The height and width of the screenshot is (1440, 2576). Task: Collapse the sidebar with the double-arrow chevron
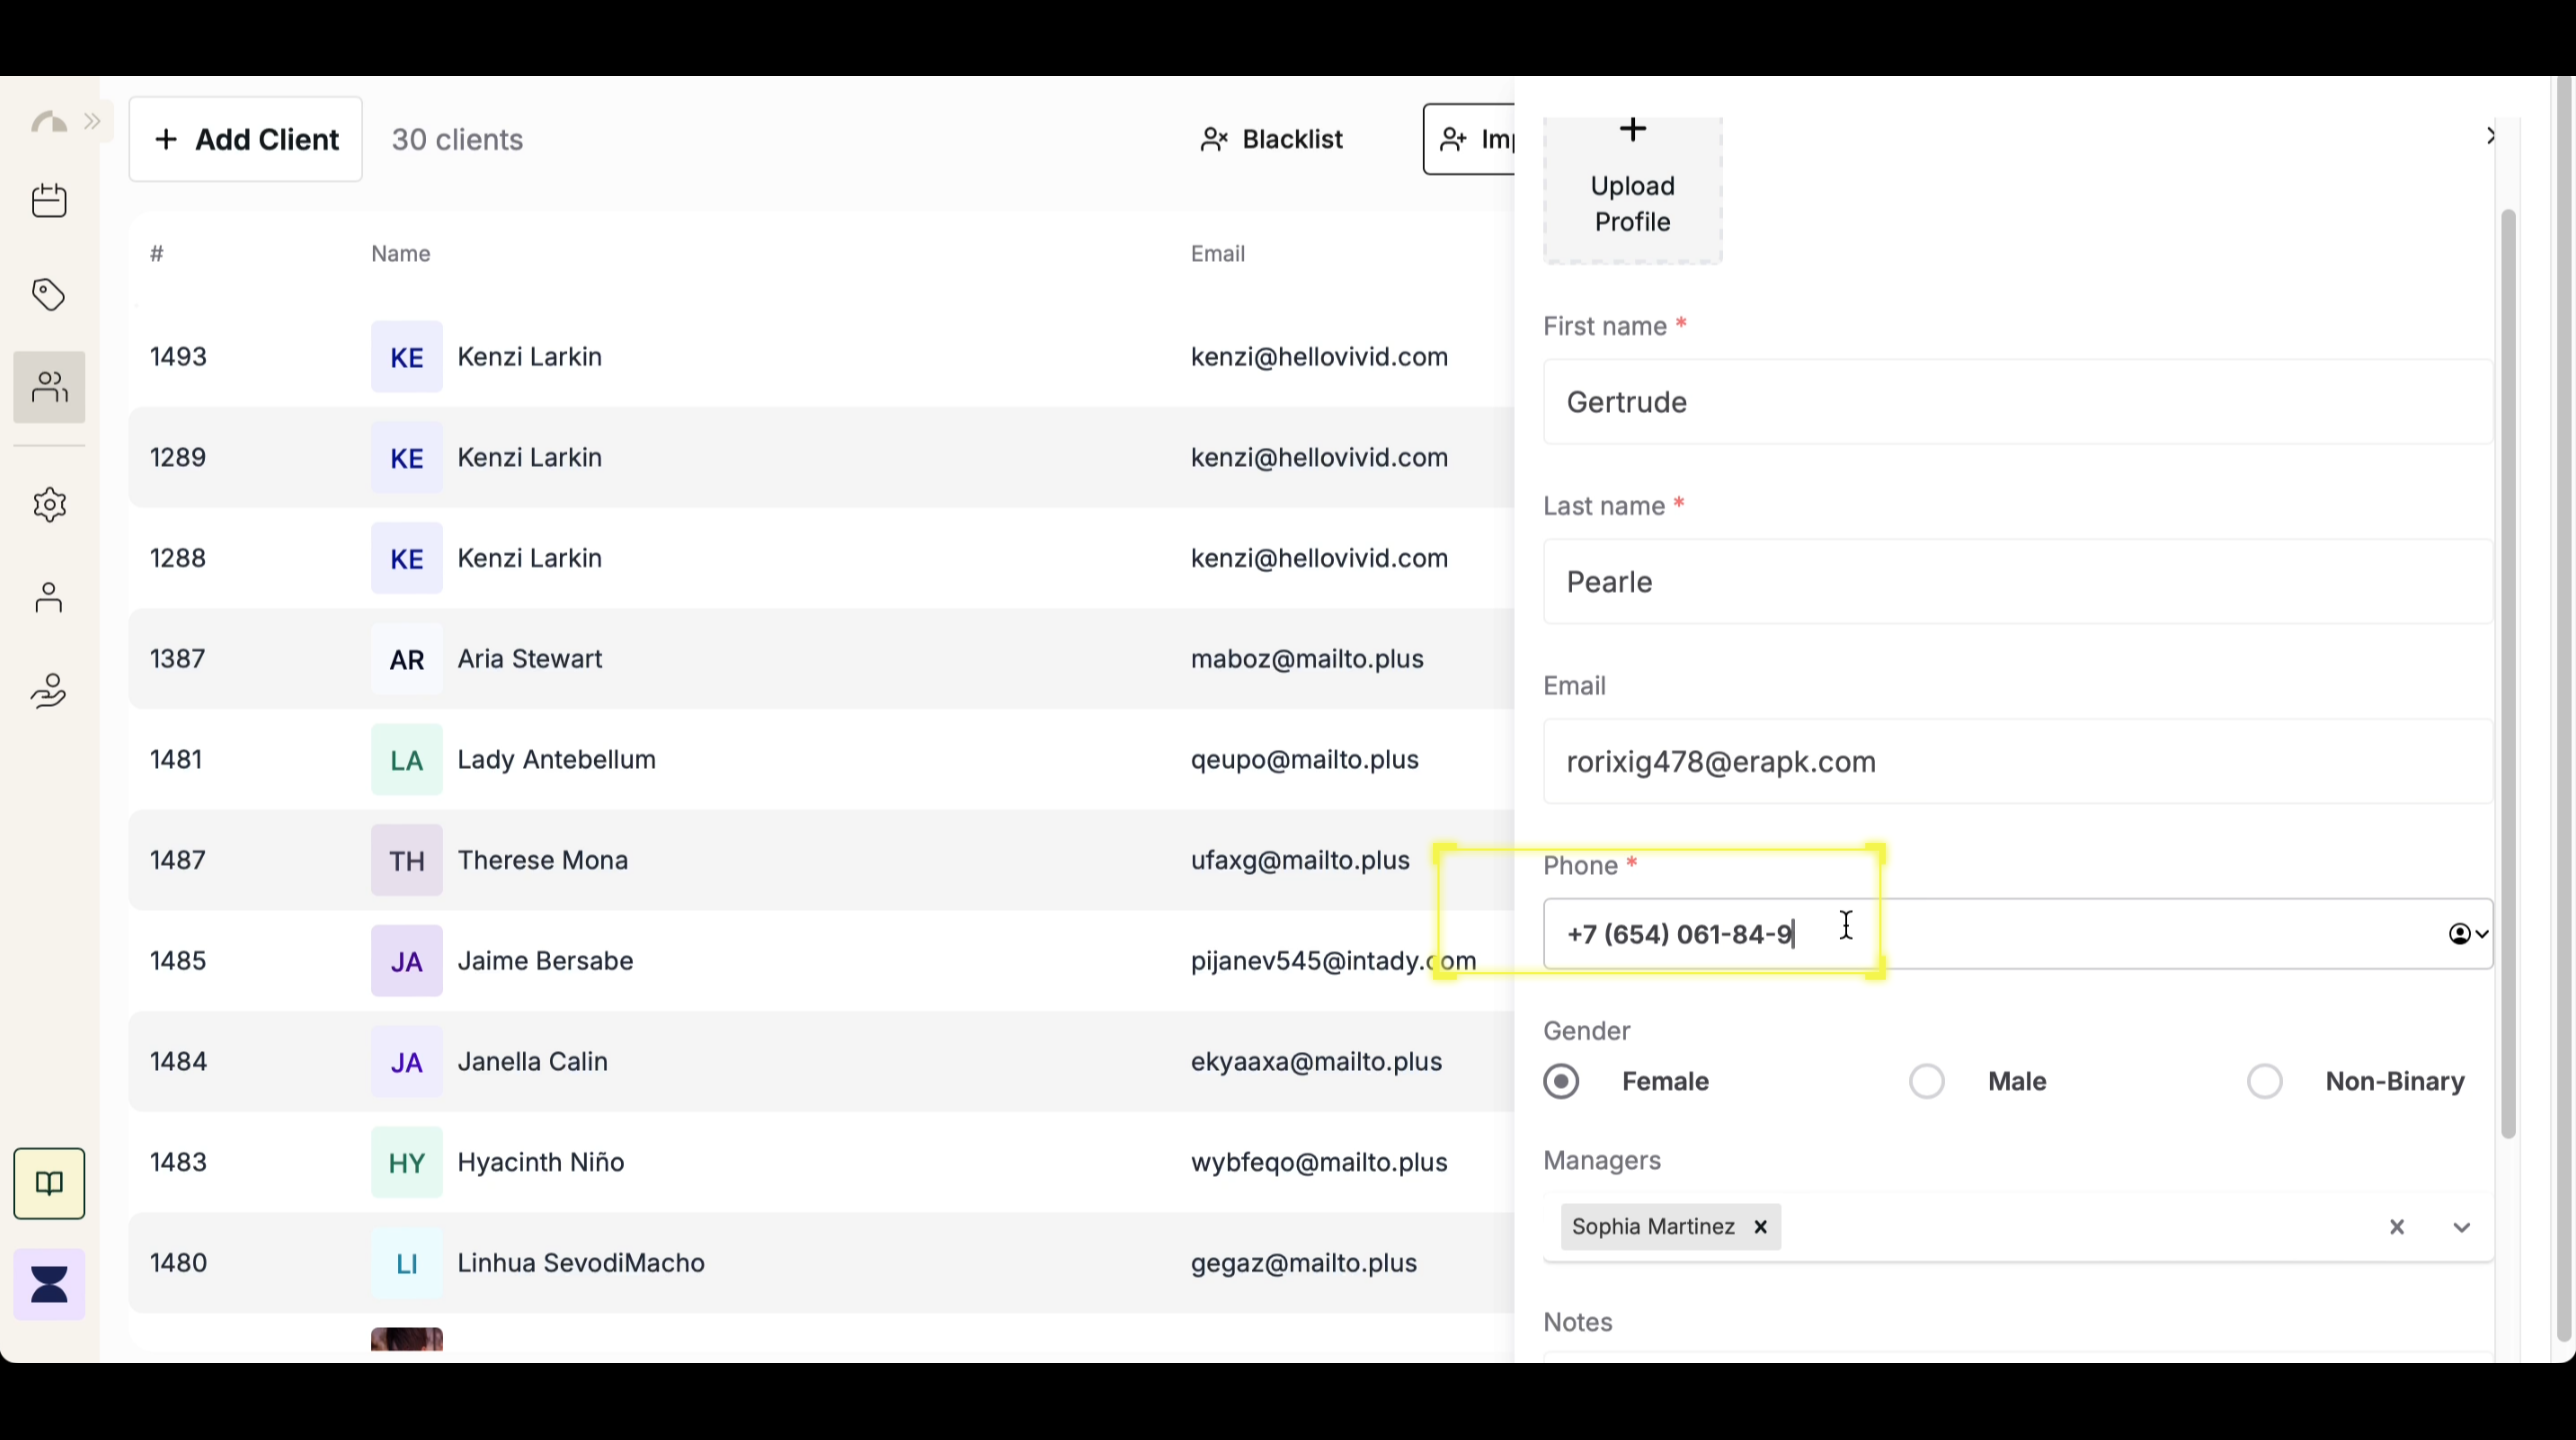click(93, 120)
